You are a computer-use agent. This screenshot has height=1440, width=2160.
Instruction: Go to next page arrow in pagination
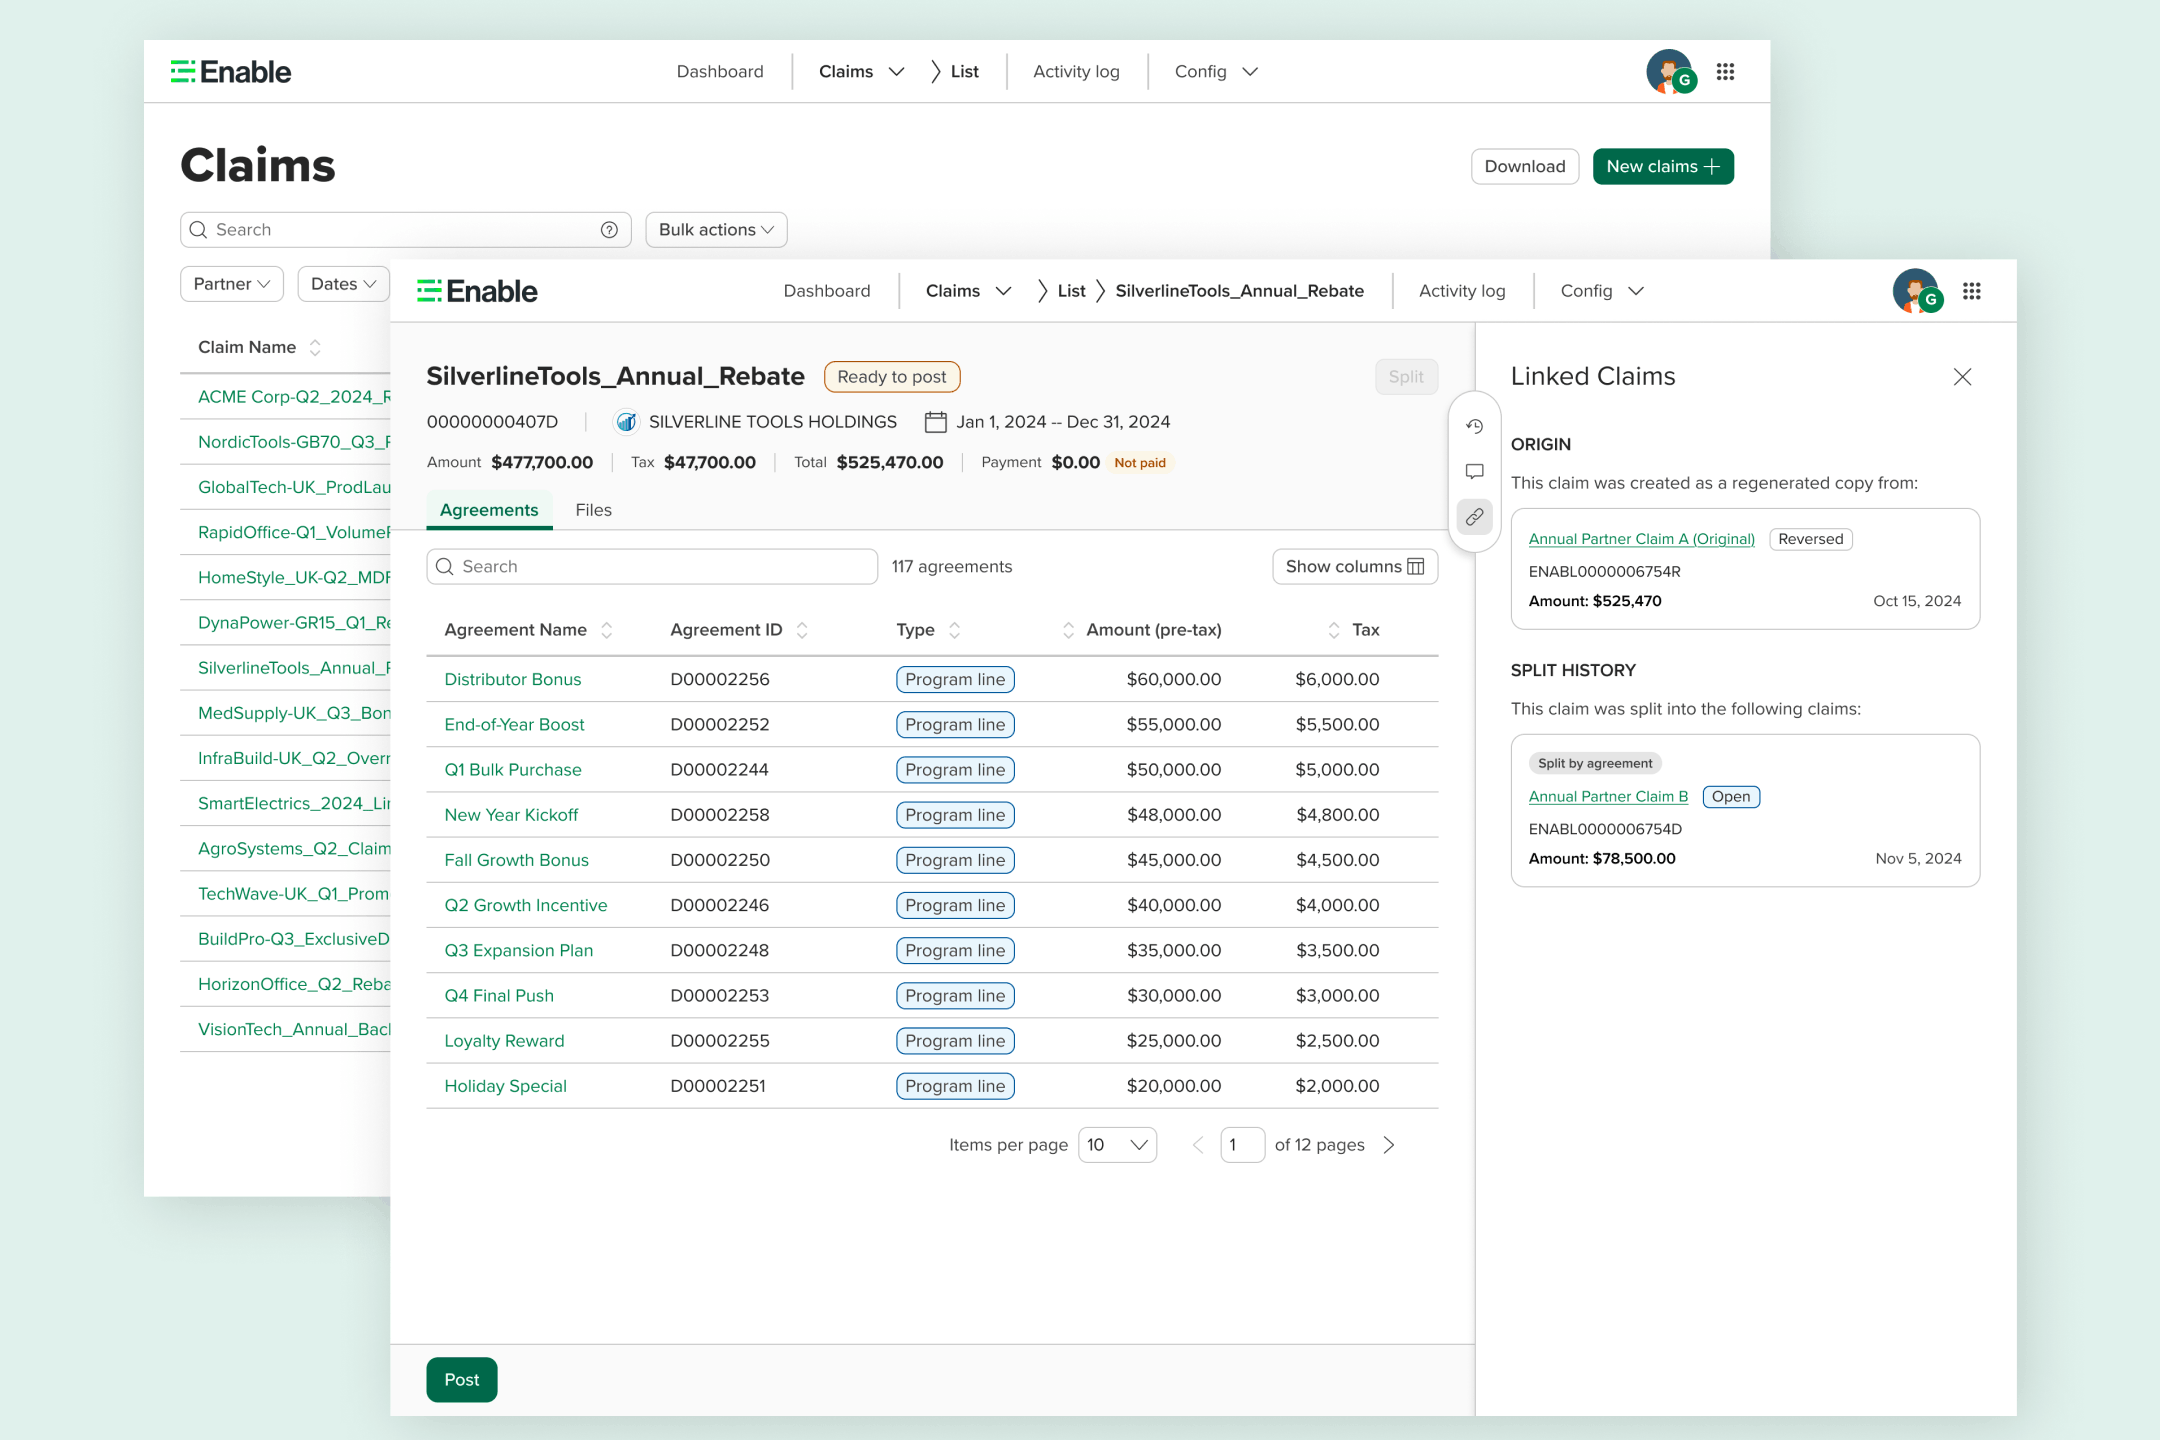1389,1145
